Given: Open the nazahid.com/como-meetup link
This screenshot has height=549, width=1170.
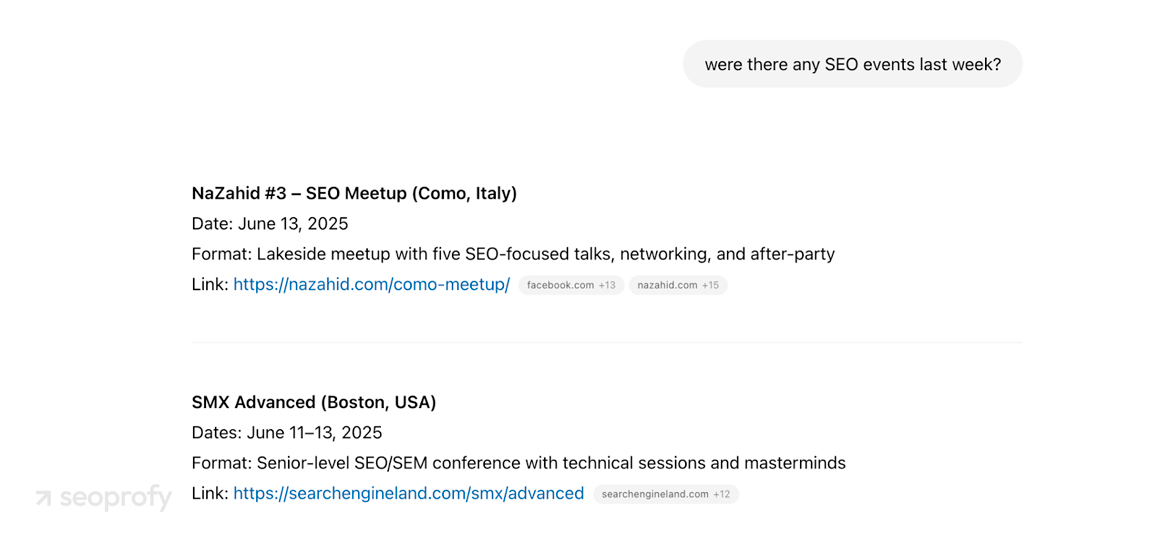Looking at the screenshot, I should [x=372, y=284].
